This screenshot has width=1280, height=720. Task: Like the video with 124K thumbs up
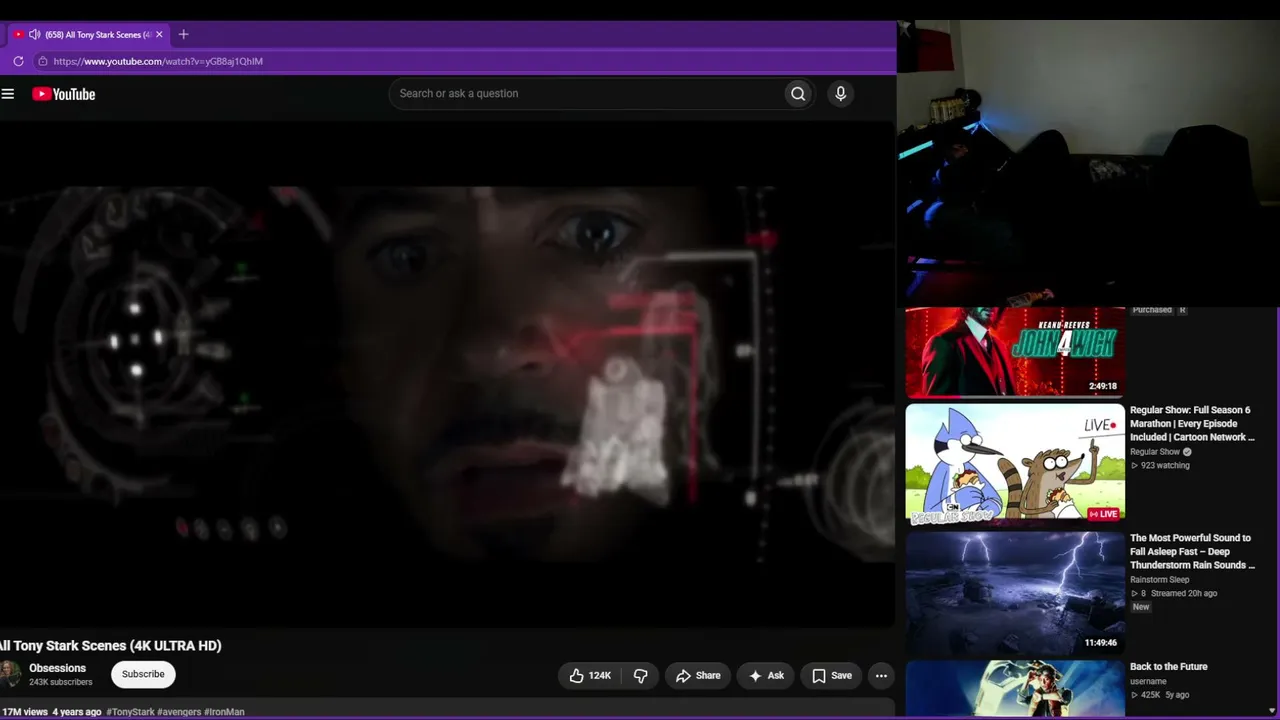589,676
